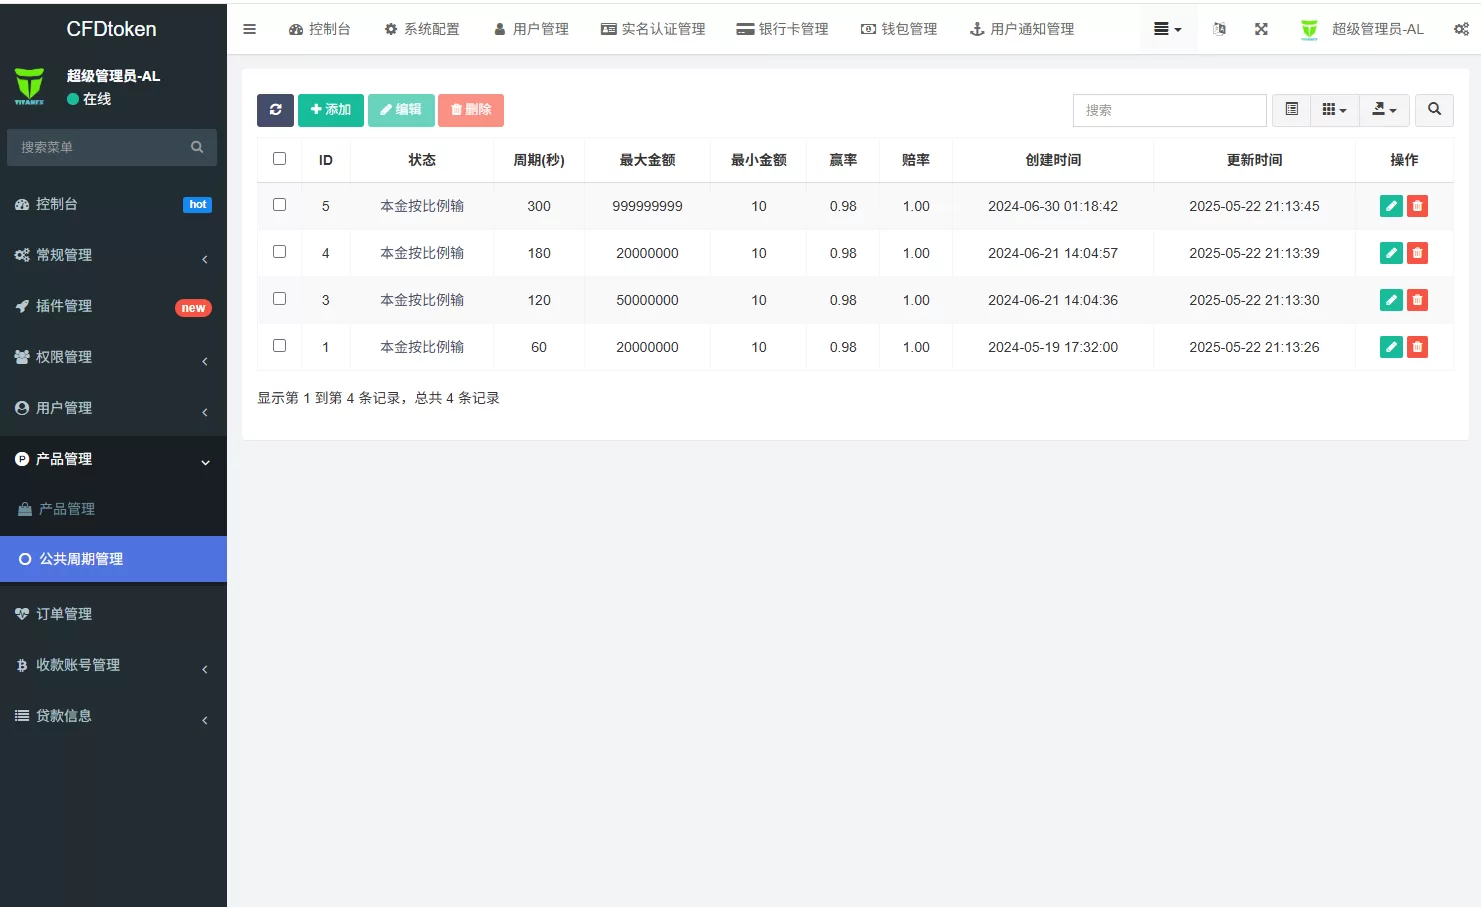1481x907 pixels.
Task: Click the 添加 button to add record
Action: point(330,110)
